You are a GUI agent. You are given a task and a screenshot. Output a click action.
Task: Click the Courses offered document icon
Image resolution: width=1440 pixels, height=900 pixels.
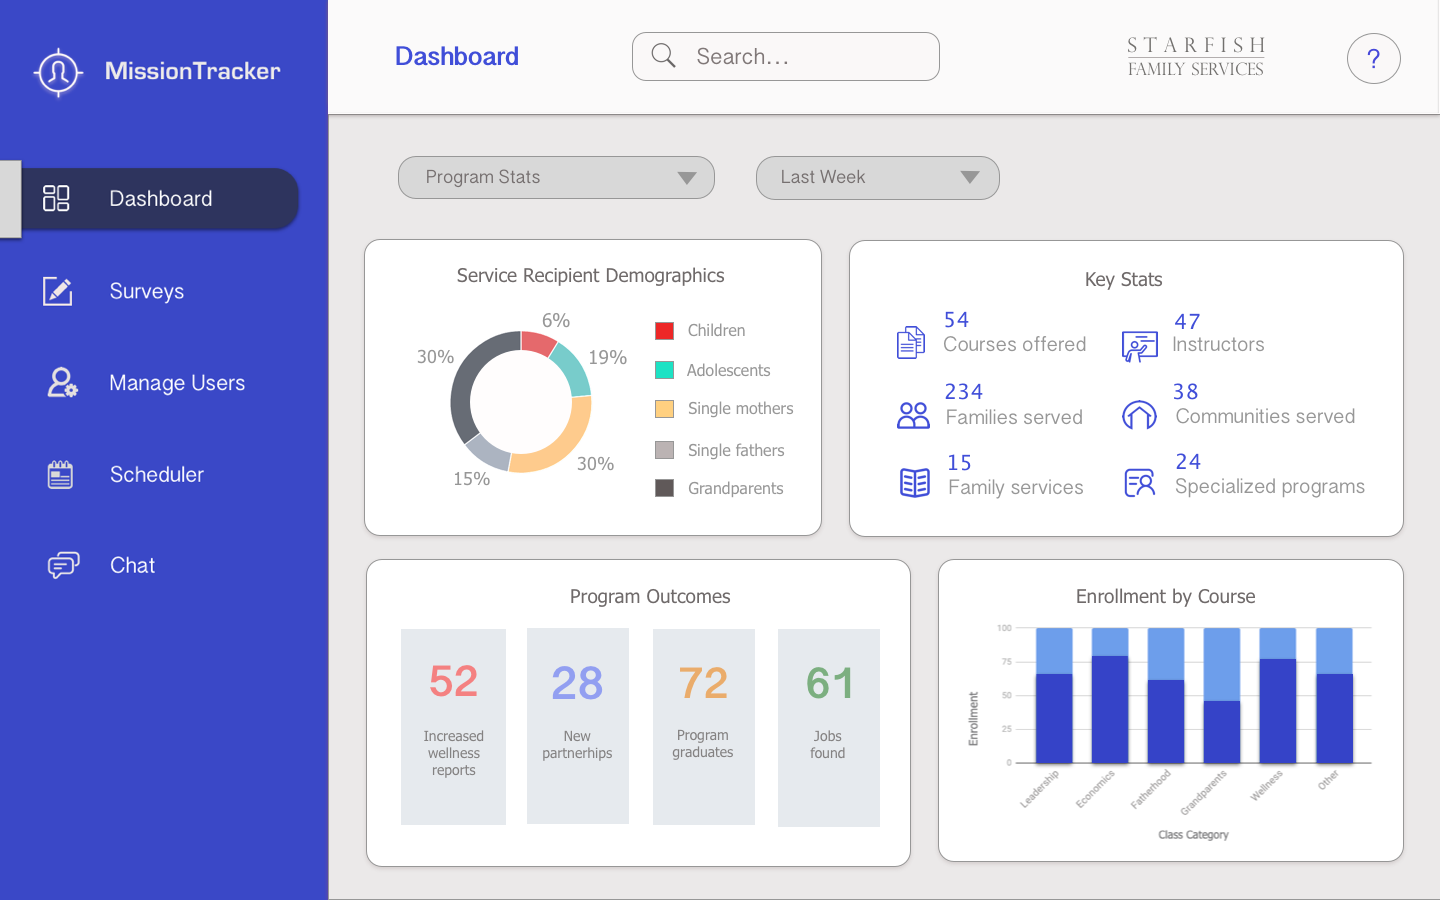tap(910, 343)
